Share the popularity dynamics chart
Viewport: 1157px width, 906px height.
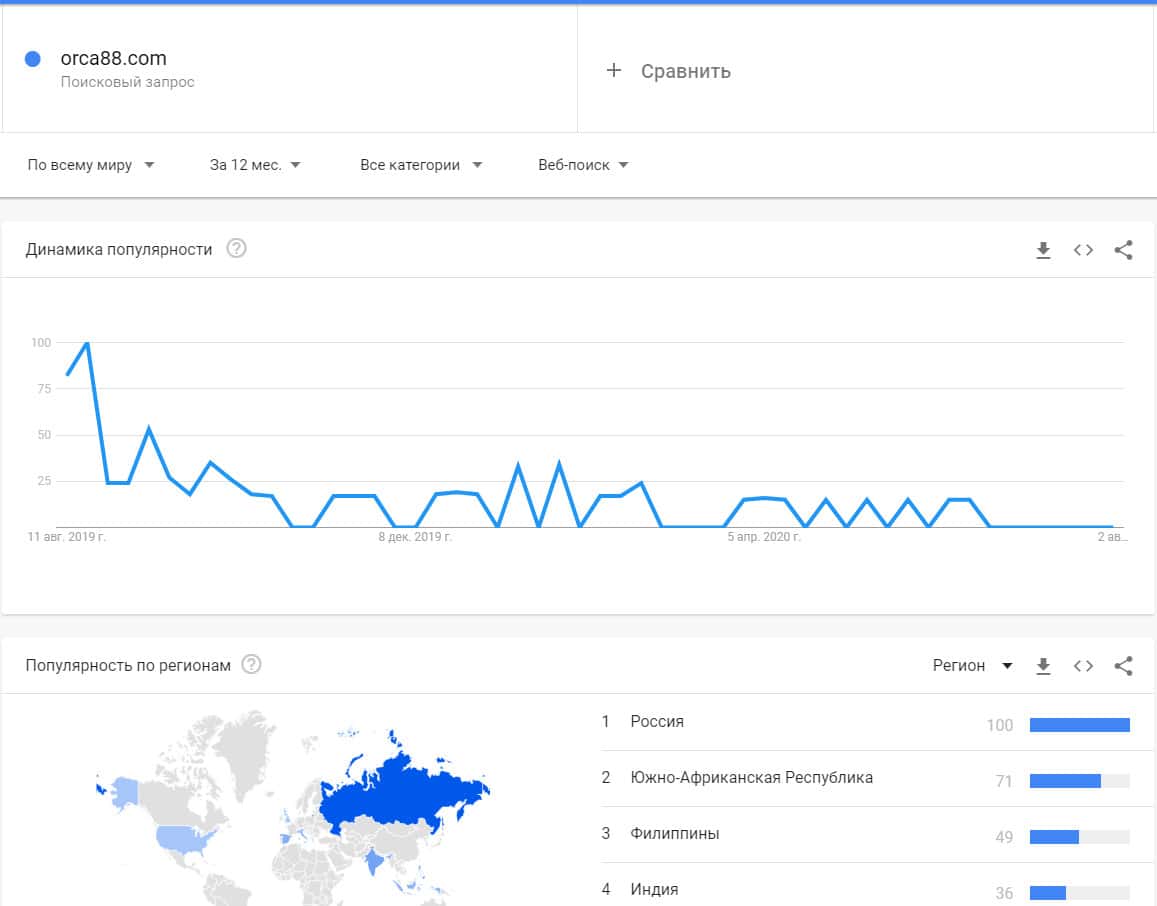click(x=1123, y=250)
